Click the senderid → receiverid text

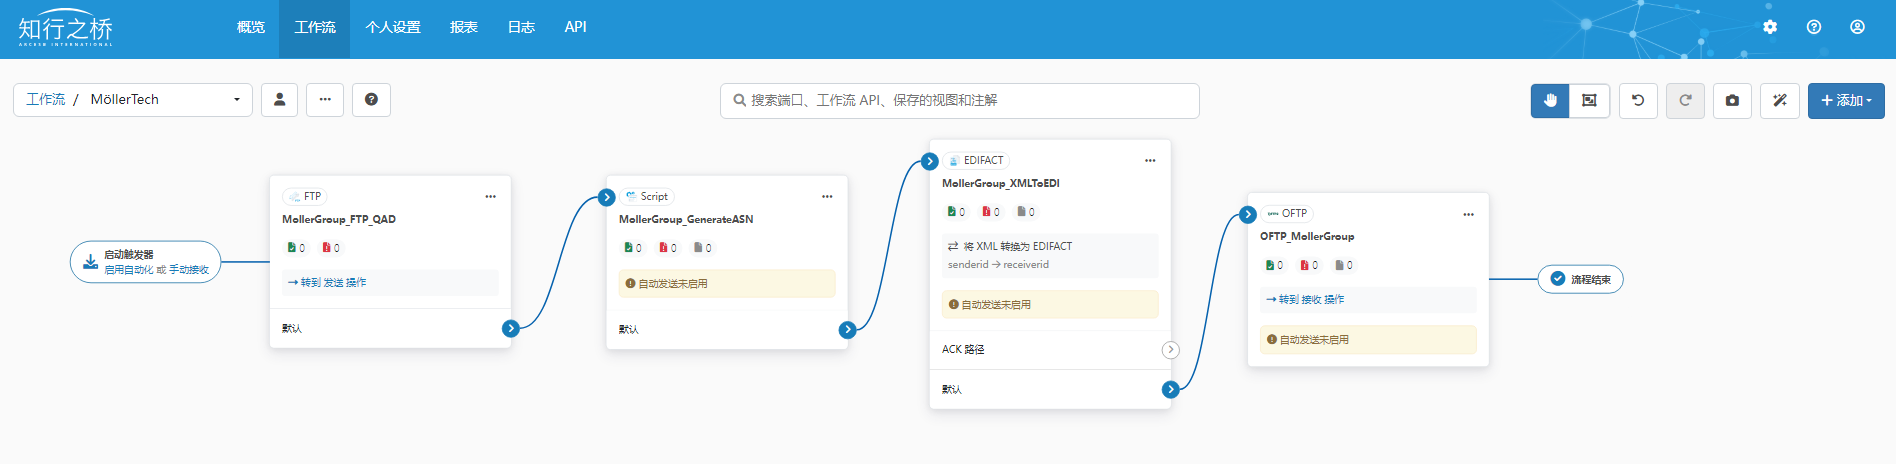[999, 265]
